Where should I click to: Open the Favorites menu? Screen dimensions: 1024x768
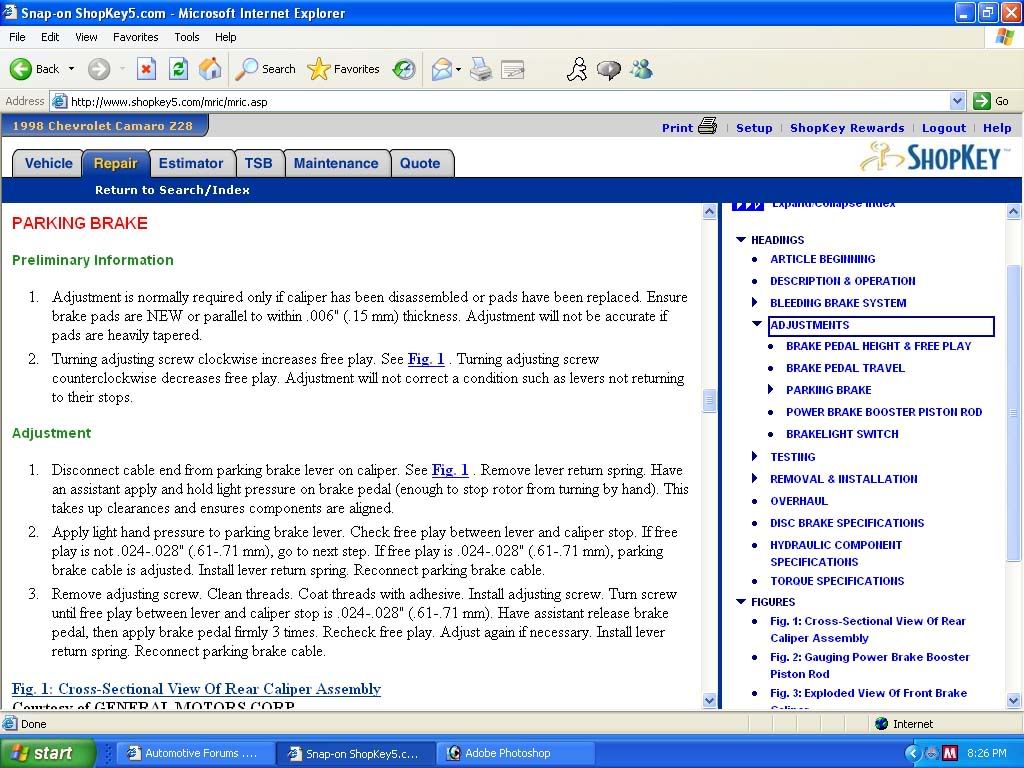[x=135, y=37]
